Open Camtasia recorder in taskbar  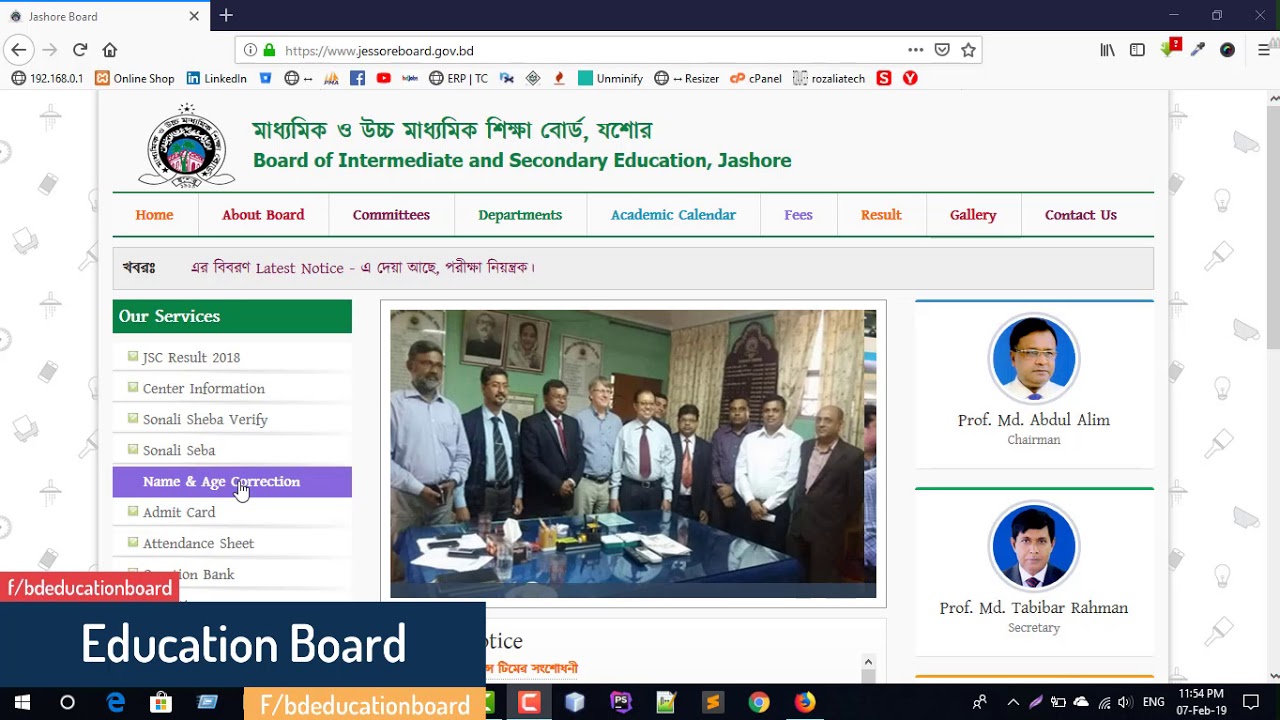click(x=529, y=702)
